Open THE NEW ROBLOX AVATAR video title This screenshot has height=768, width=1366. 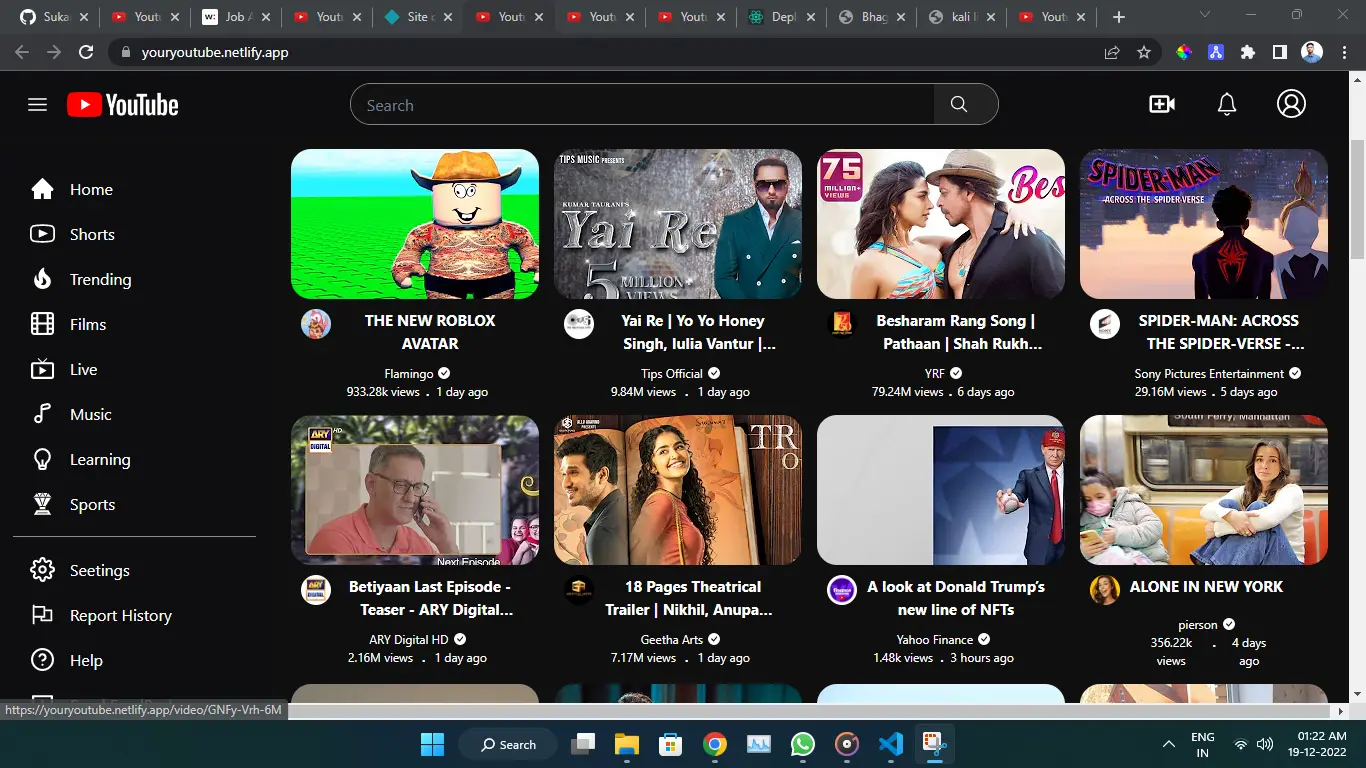(430, 332)
